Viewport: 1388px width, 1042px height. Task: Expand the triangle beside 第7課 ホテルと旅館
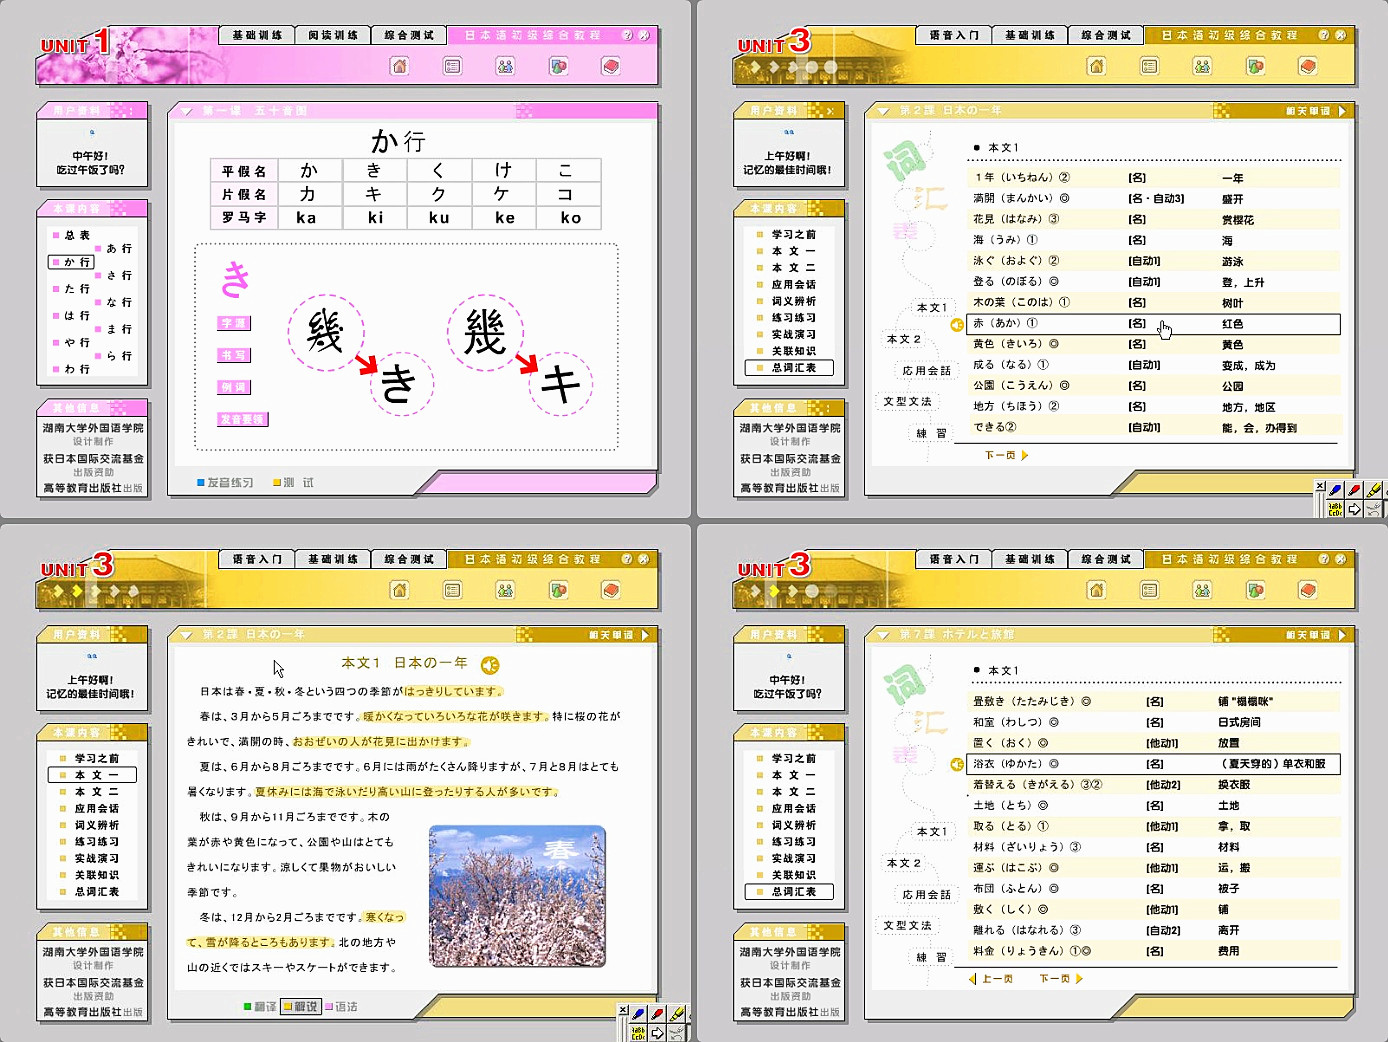883,635
